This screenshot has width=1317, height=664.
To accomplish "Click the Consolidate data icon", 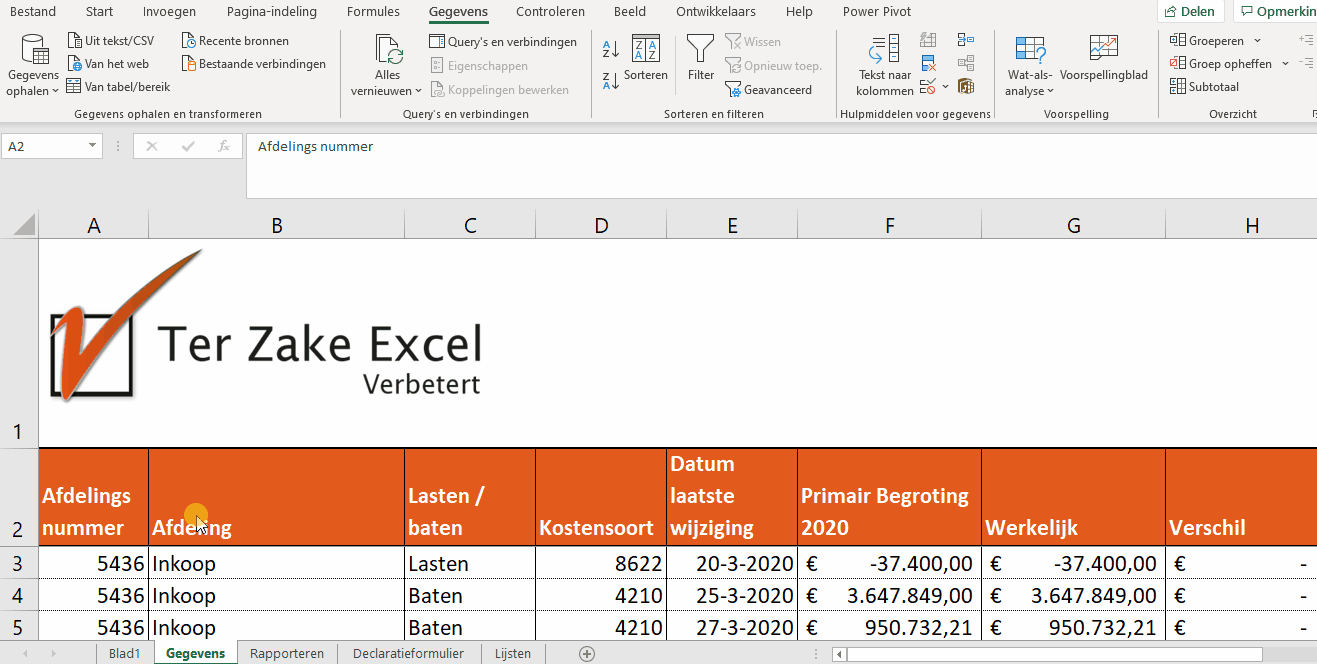I will point(965,40).
